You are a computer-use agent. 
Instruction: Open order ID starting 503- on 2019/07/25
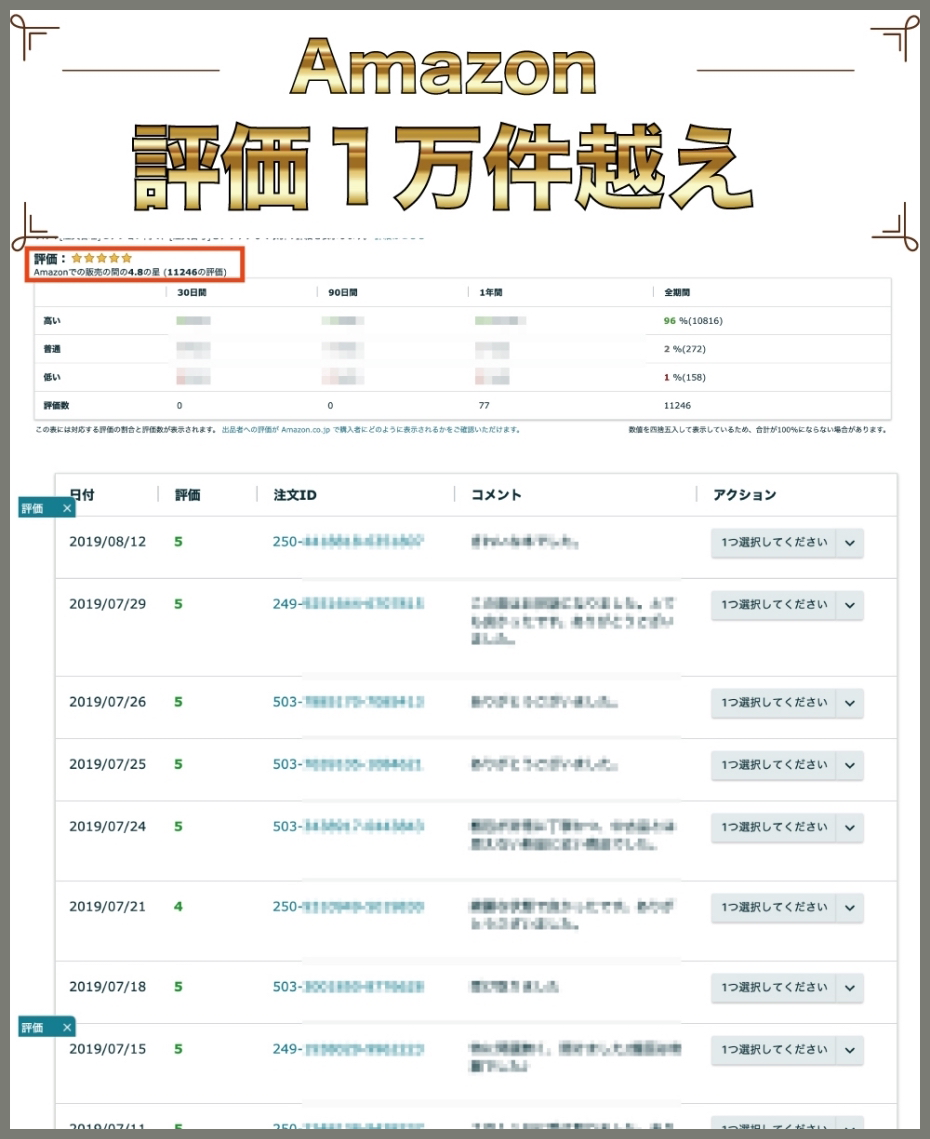coord(348,764)
